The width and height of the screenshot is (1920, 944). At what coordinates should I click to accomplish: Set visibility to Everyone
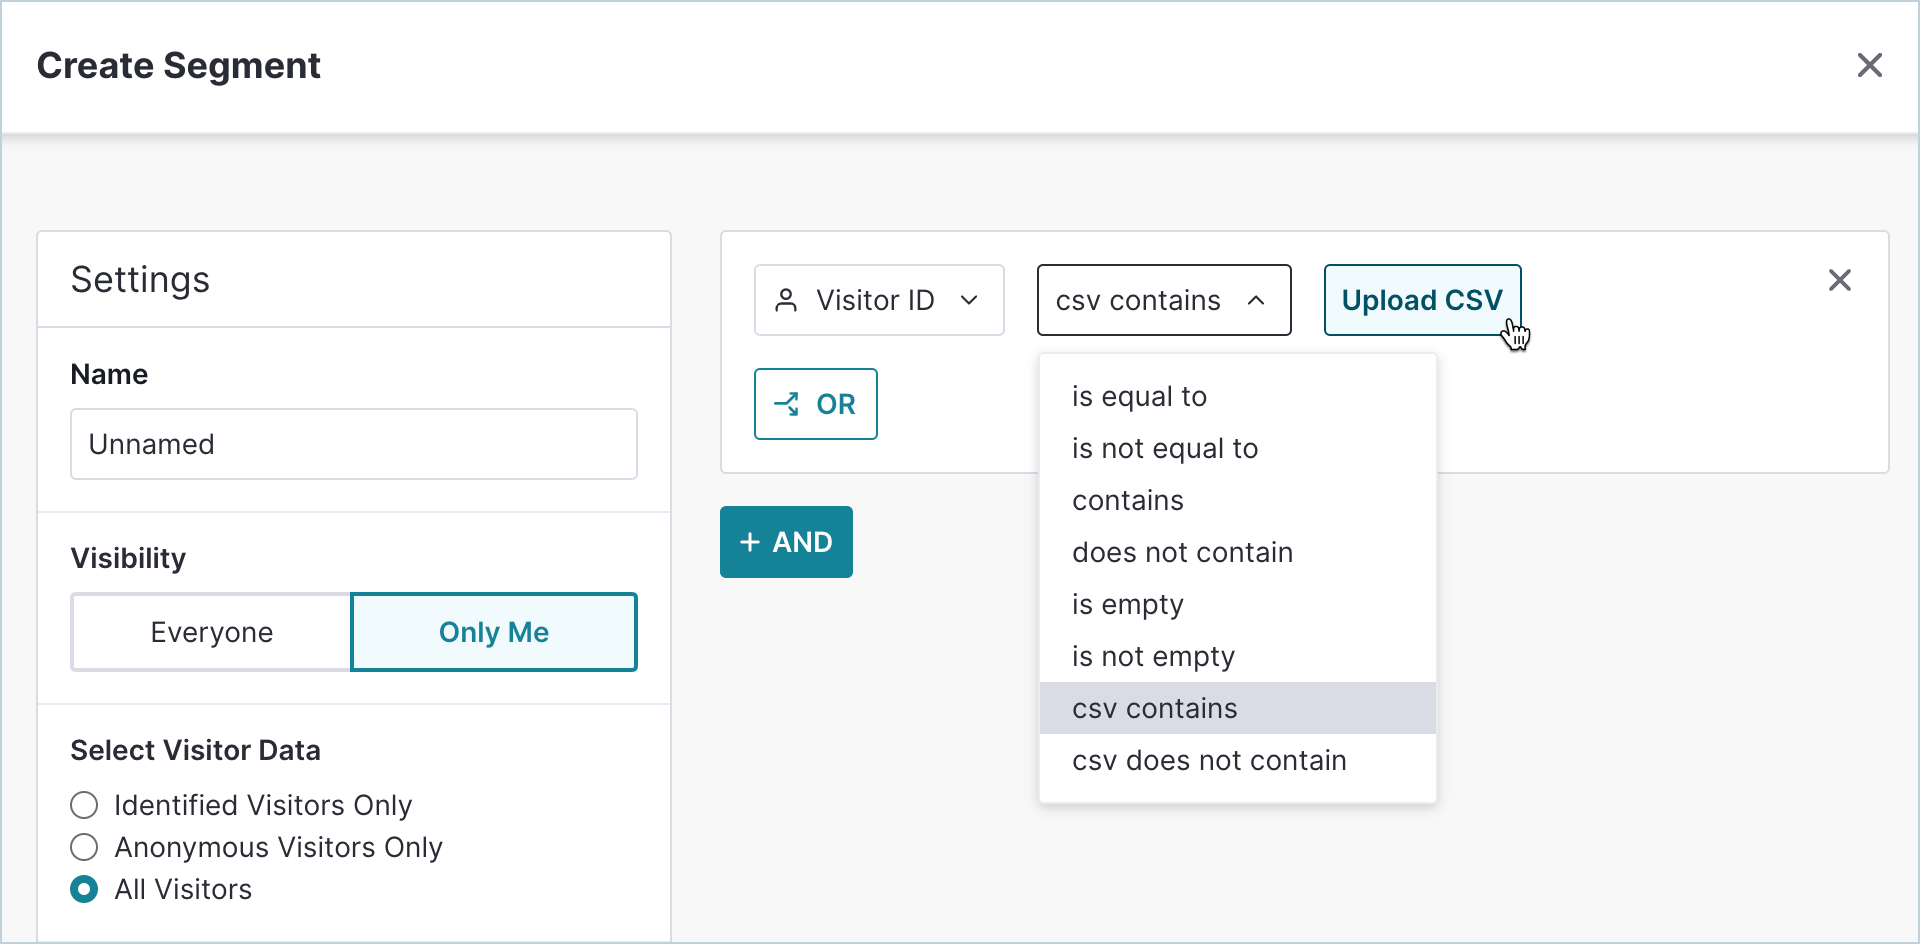click(211, 632)
